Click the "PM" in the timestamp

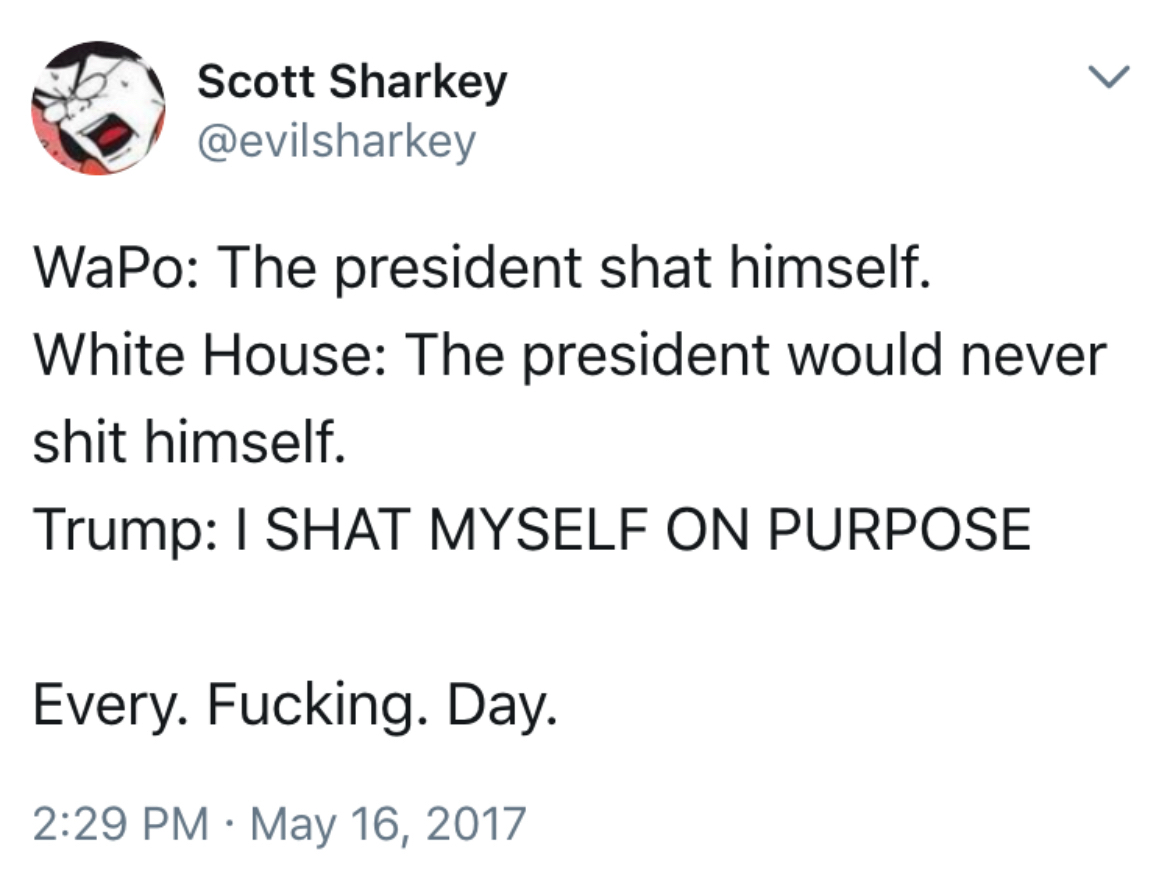(x=180, y=825)
